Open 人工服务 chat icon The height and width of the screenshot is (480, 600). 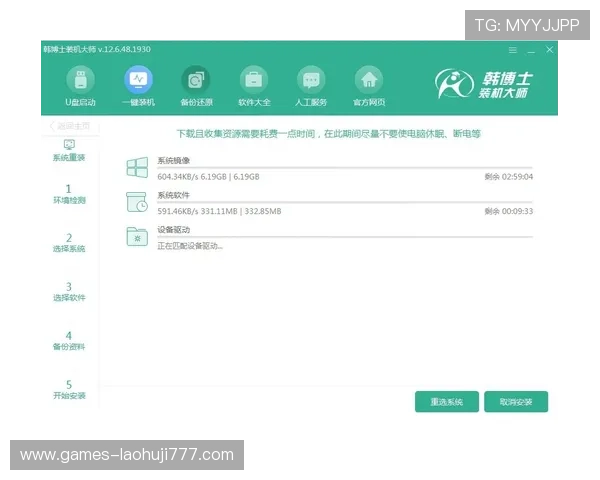coord(311,80)
